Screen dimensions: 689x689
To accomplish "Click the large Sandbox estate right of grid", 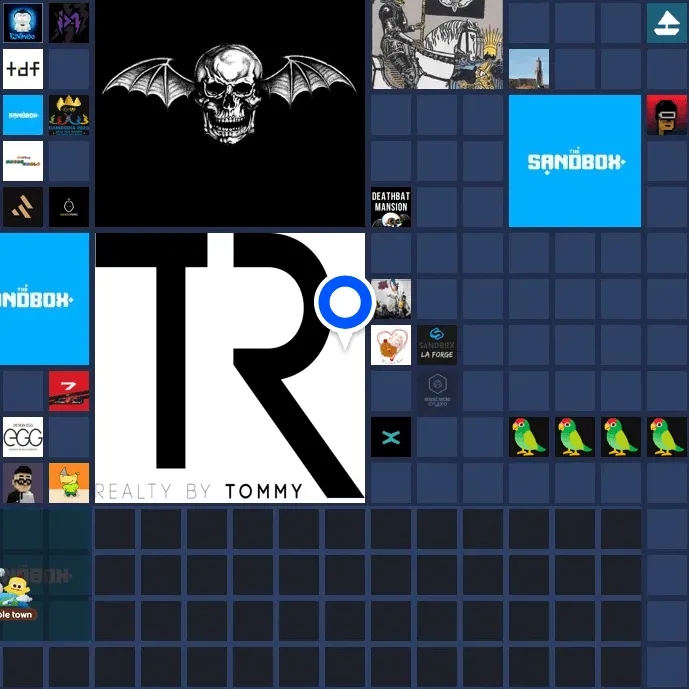I will [575, 161].
